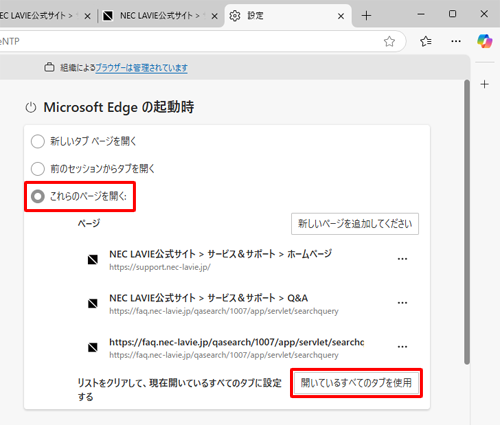Open the ブラウザーは管理されています link

[141, 68]
